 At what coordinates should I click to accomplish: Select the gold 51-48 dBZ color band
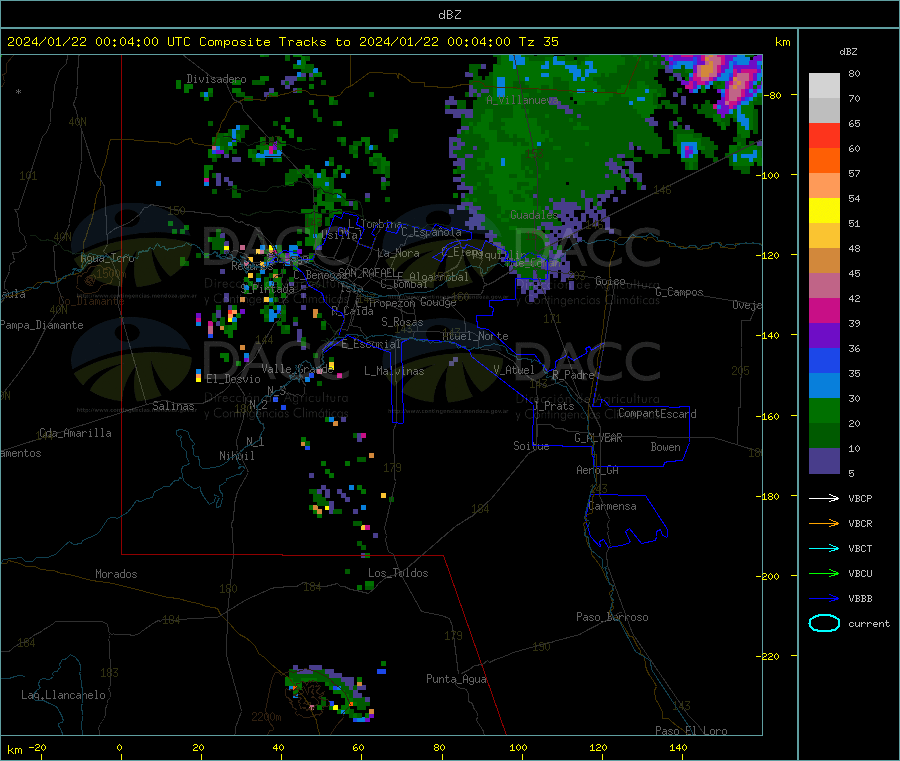click(x=824, y=235)
